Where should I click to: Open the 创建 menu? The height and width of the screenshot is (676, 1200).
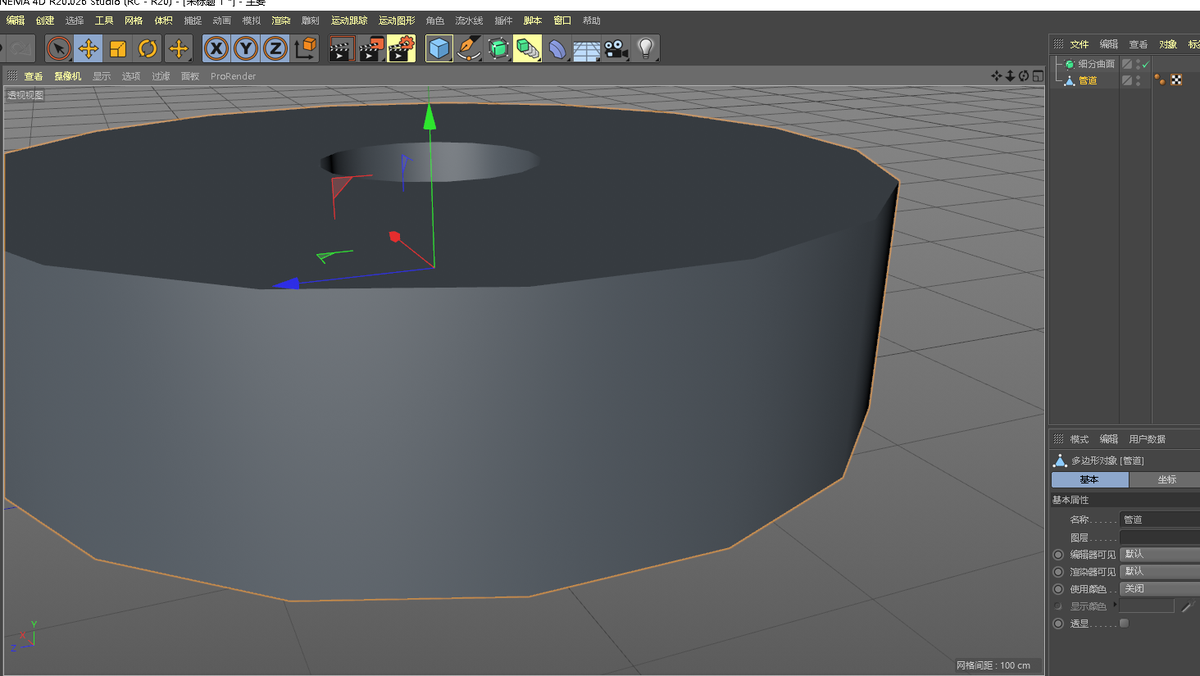45,20
